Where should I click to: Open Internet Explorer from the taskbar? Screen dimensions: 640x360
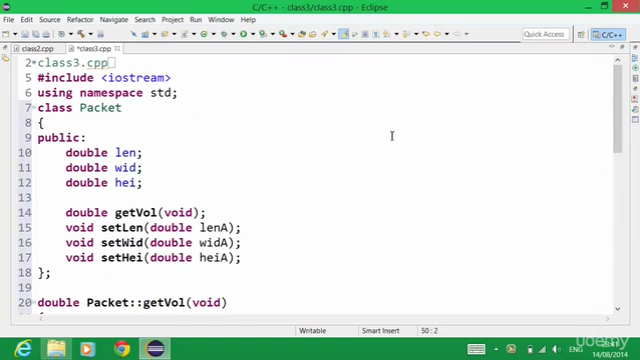(x=23, y=349)
